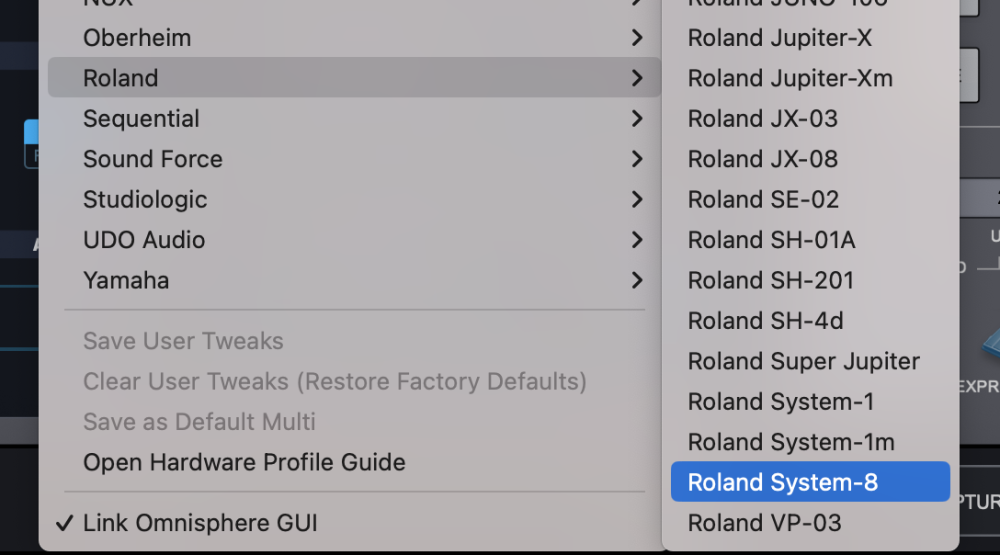Image resolution: width=1000 pixels, height=555 pixels.
Task: Expand the Studiologic submenu chevron
Action: pyautogui.click(x=637, y=200)
